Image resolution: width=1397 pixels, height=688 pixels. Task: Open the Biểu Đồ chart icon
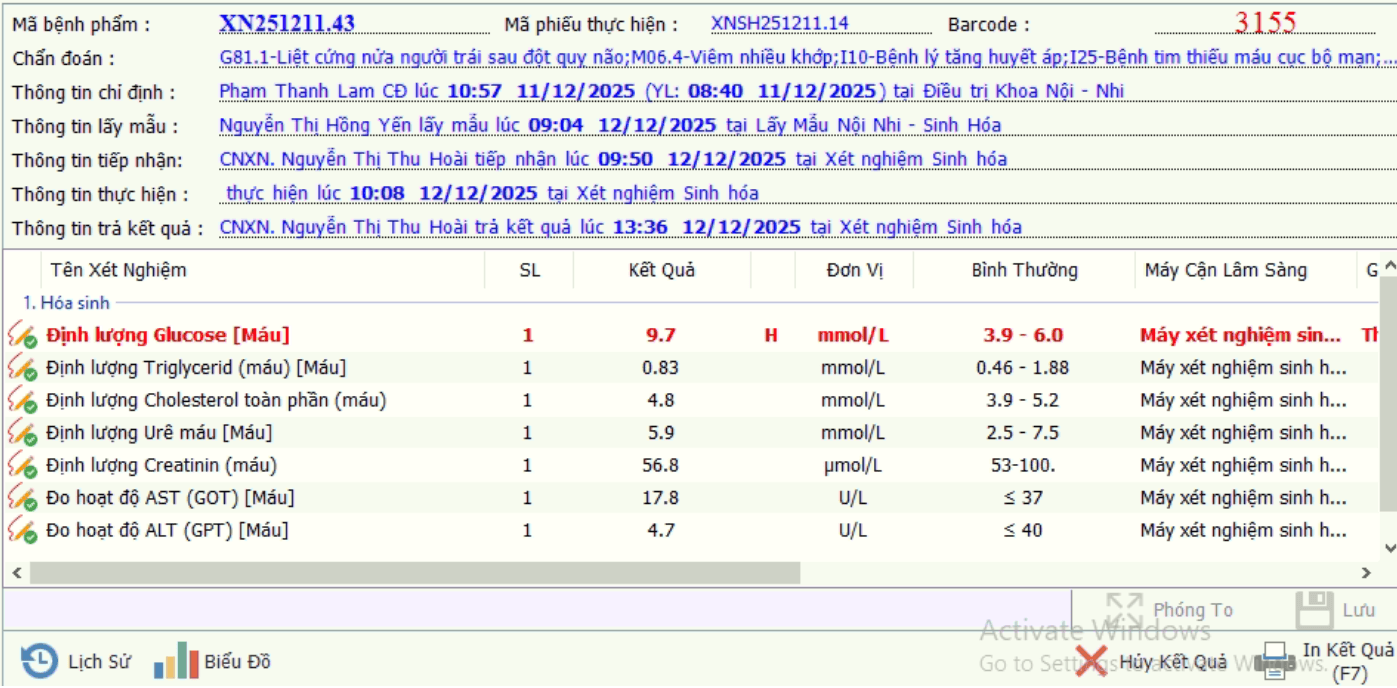click(x=176, y=661)
